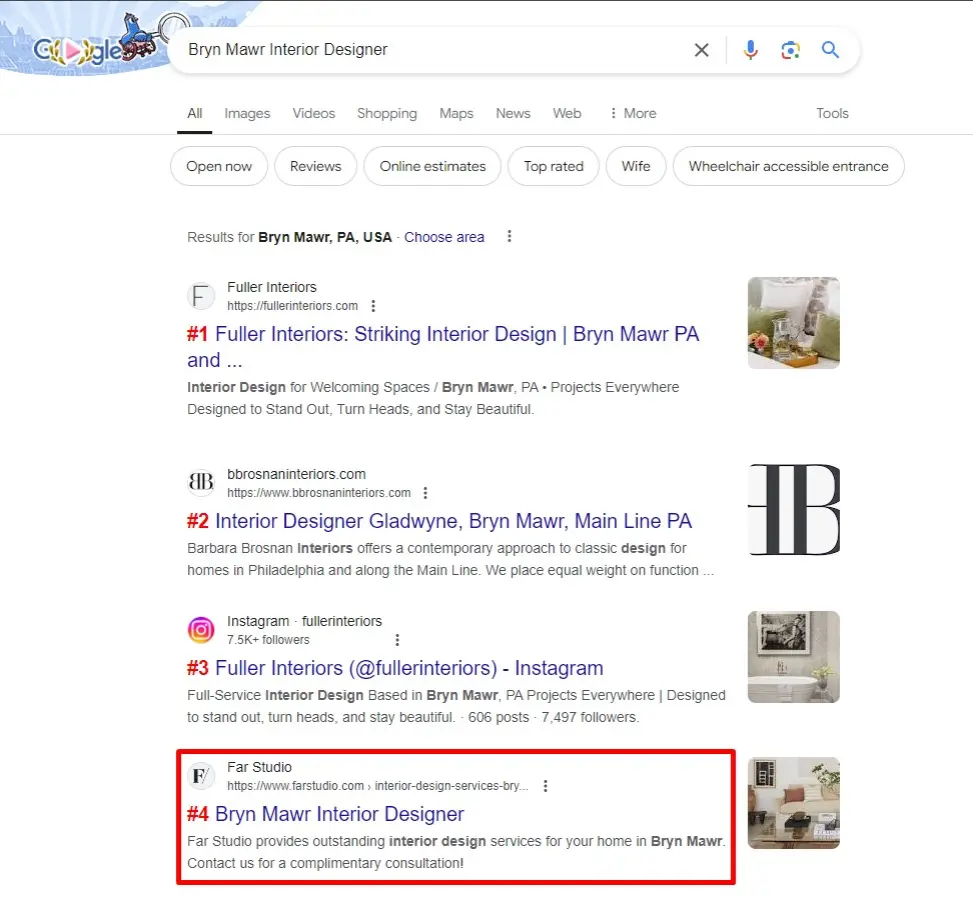973x902 pixels.
Task: Clear the search box text
Action: coord(702,50)
